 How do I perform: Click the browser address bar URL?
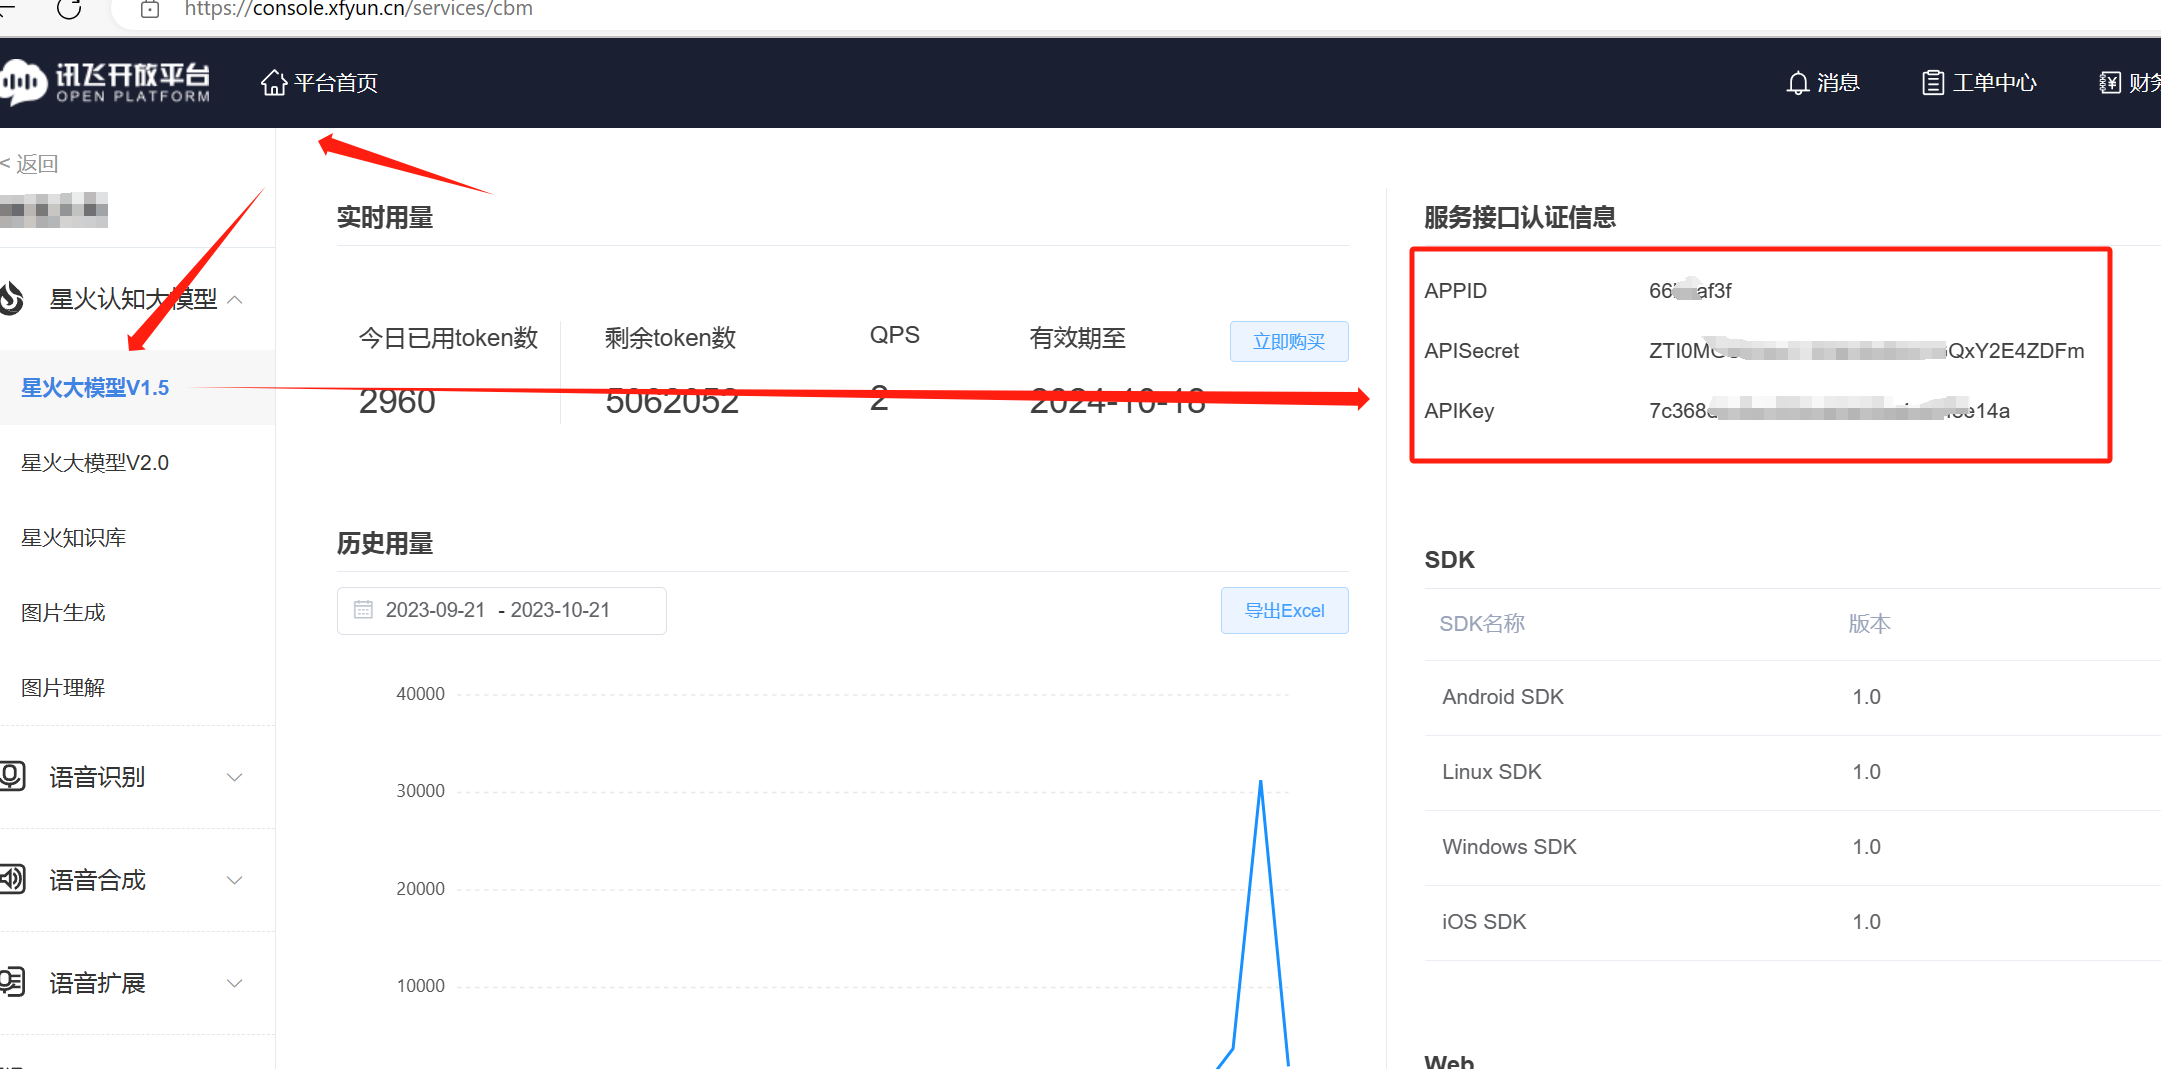[x=359, y=10]
